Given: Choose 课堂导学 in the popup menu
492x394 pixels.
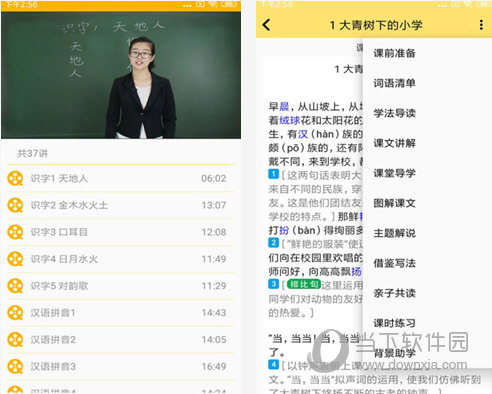Looking at the screenshot, I should (x=394, y=173).
